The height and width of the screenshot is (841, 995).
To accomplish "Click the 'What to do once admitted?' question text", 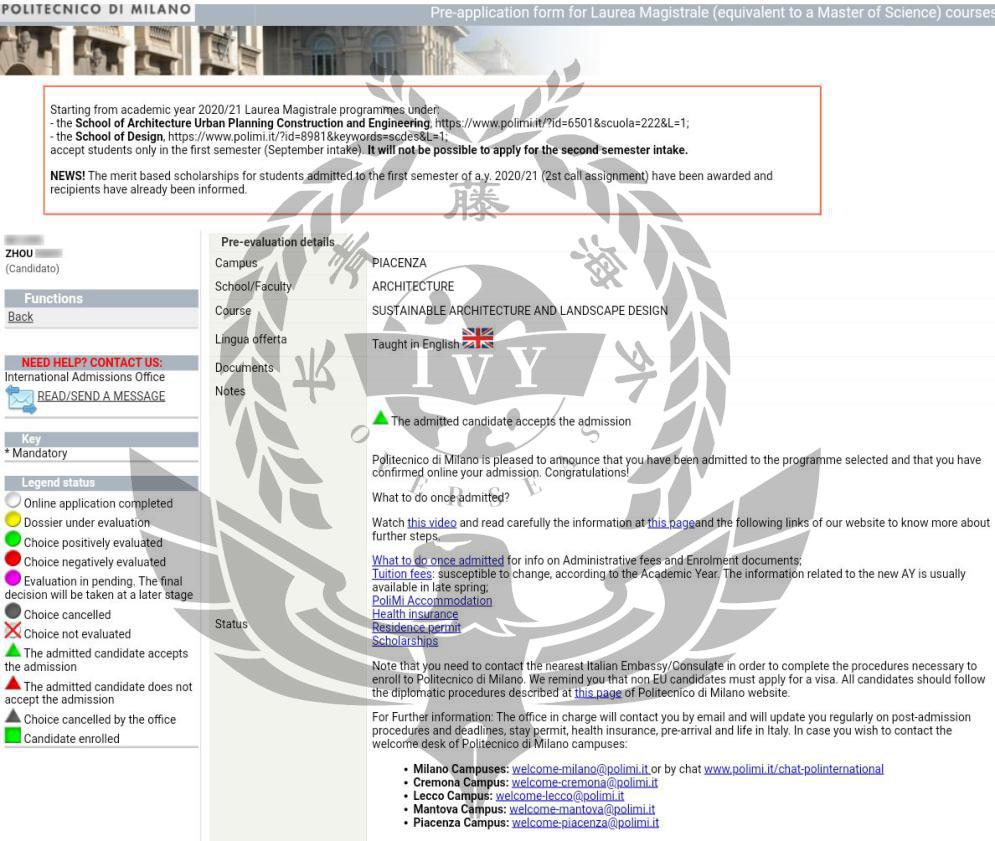I will 440,498.
